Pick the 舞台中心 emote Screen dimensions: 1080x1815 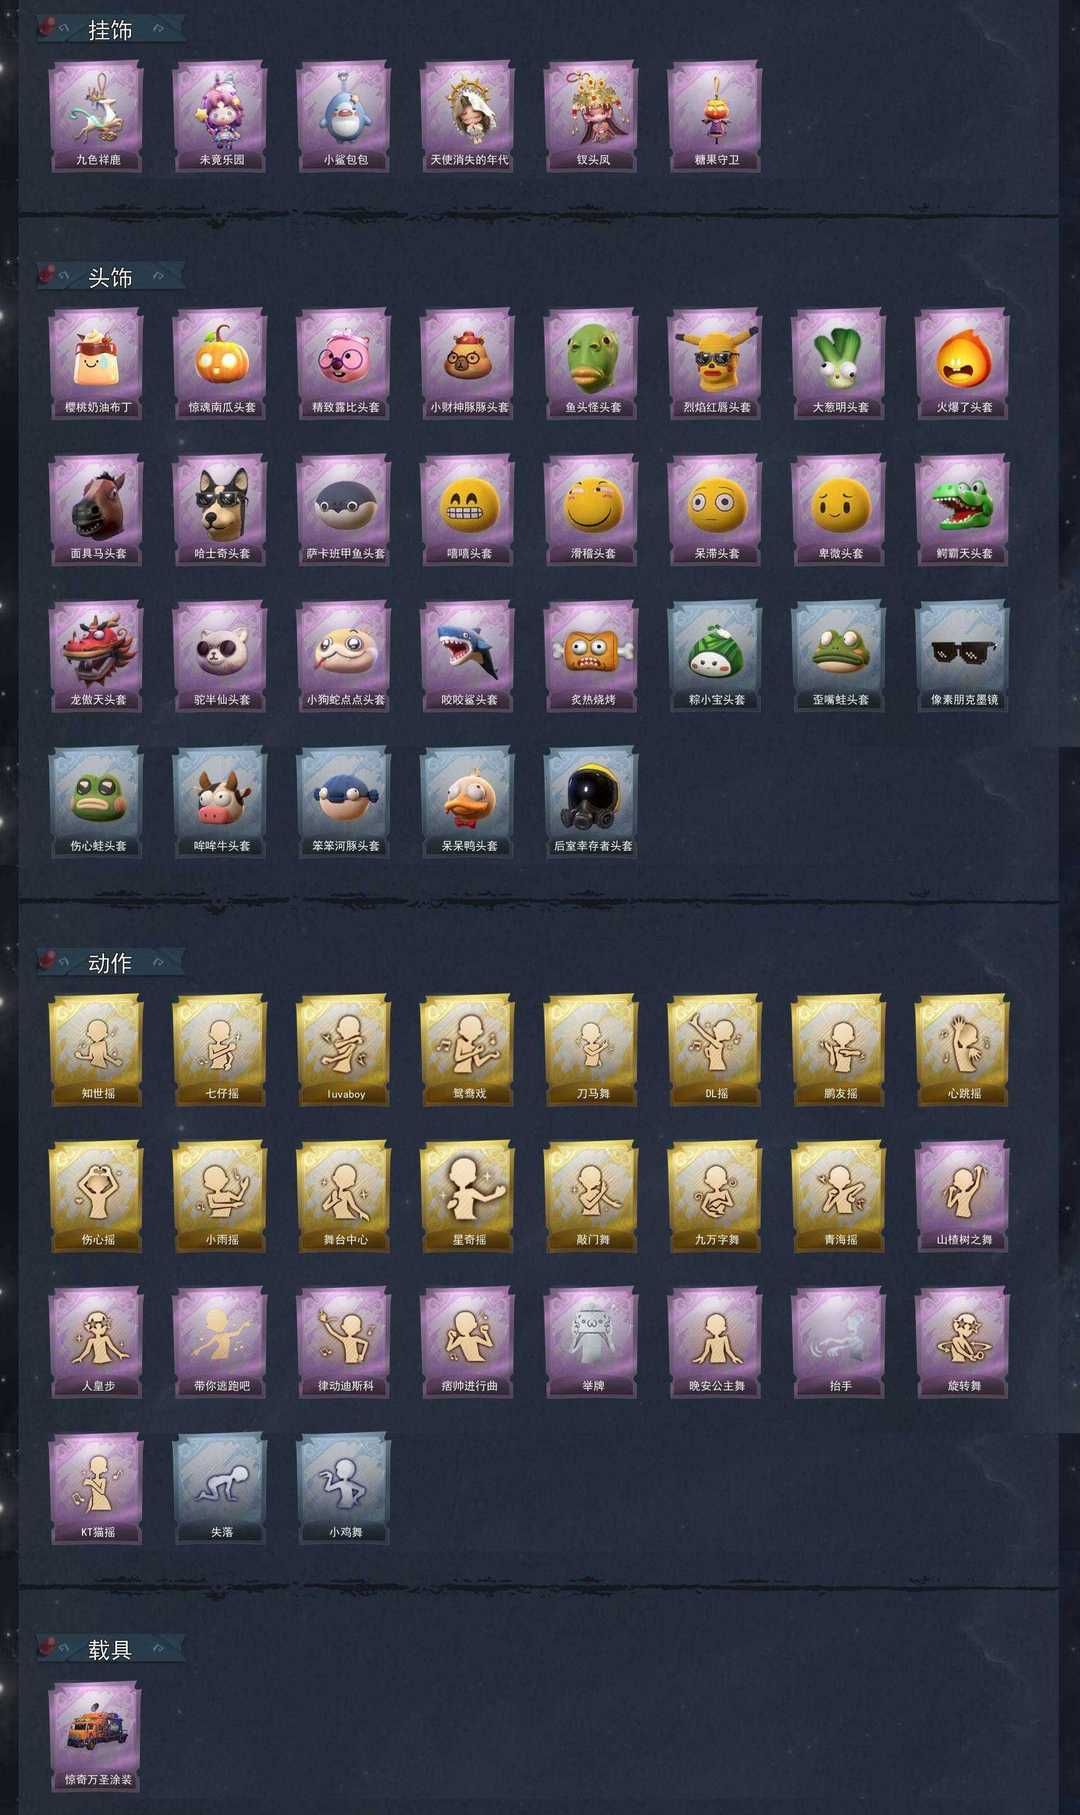click(345, 1196)
